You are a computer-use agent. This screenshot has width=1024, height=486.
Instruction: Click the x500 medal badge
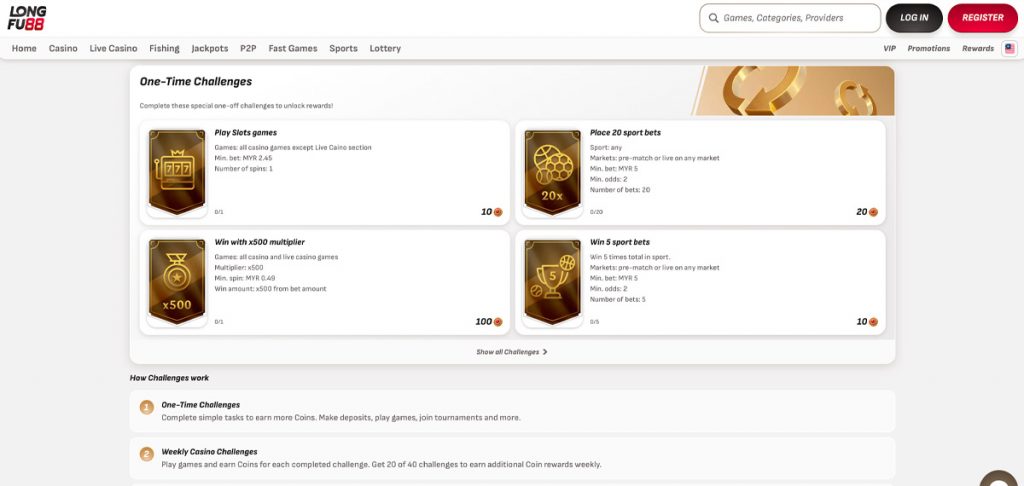[x=176, y=282]
